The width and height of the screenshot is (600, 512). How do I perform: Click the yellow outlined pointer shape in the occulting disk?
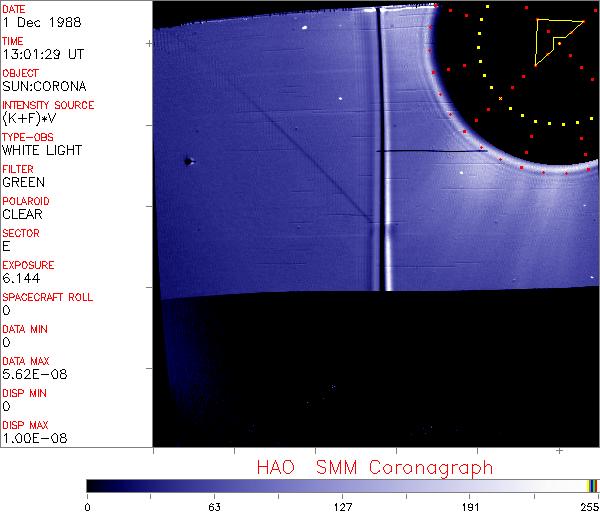[x=552, y=41]
